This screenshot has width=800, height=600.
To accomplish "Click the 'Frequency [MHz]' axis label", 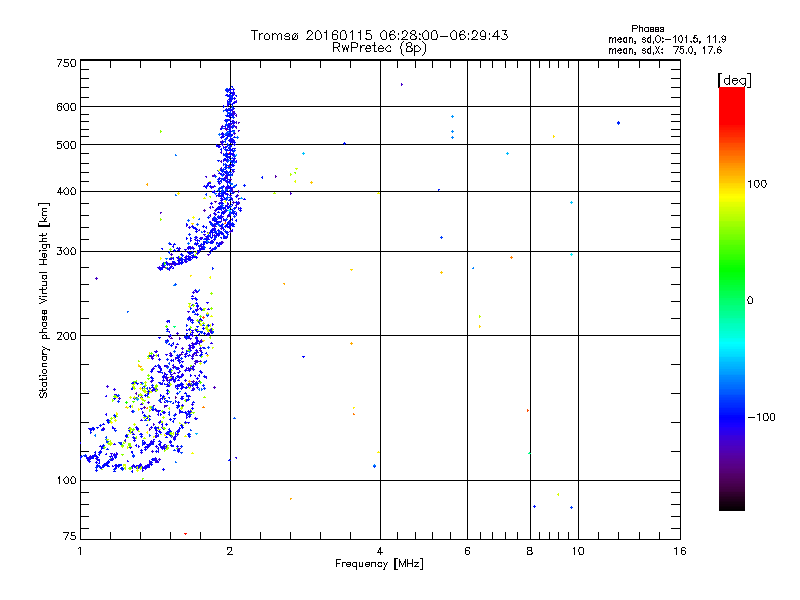I will pyautogui.click(x=379, y=564).
